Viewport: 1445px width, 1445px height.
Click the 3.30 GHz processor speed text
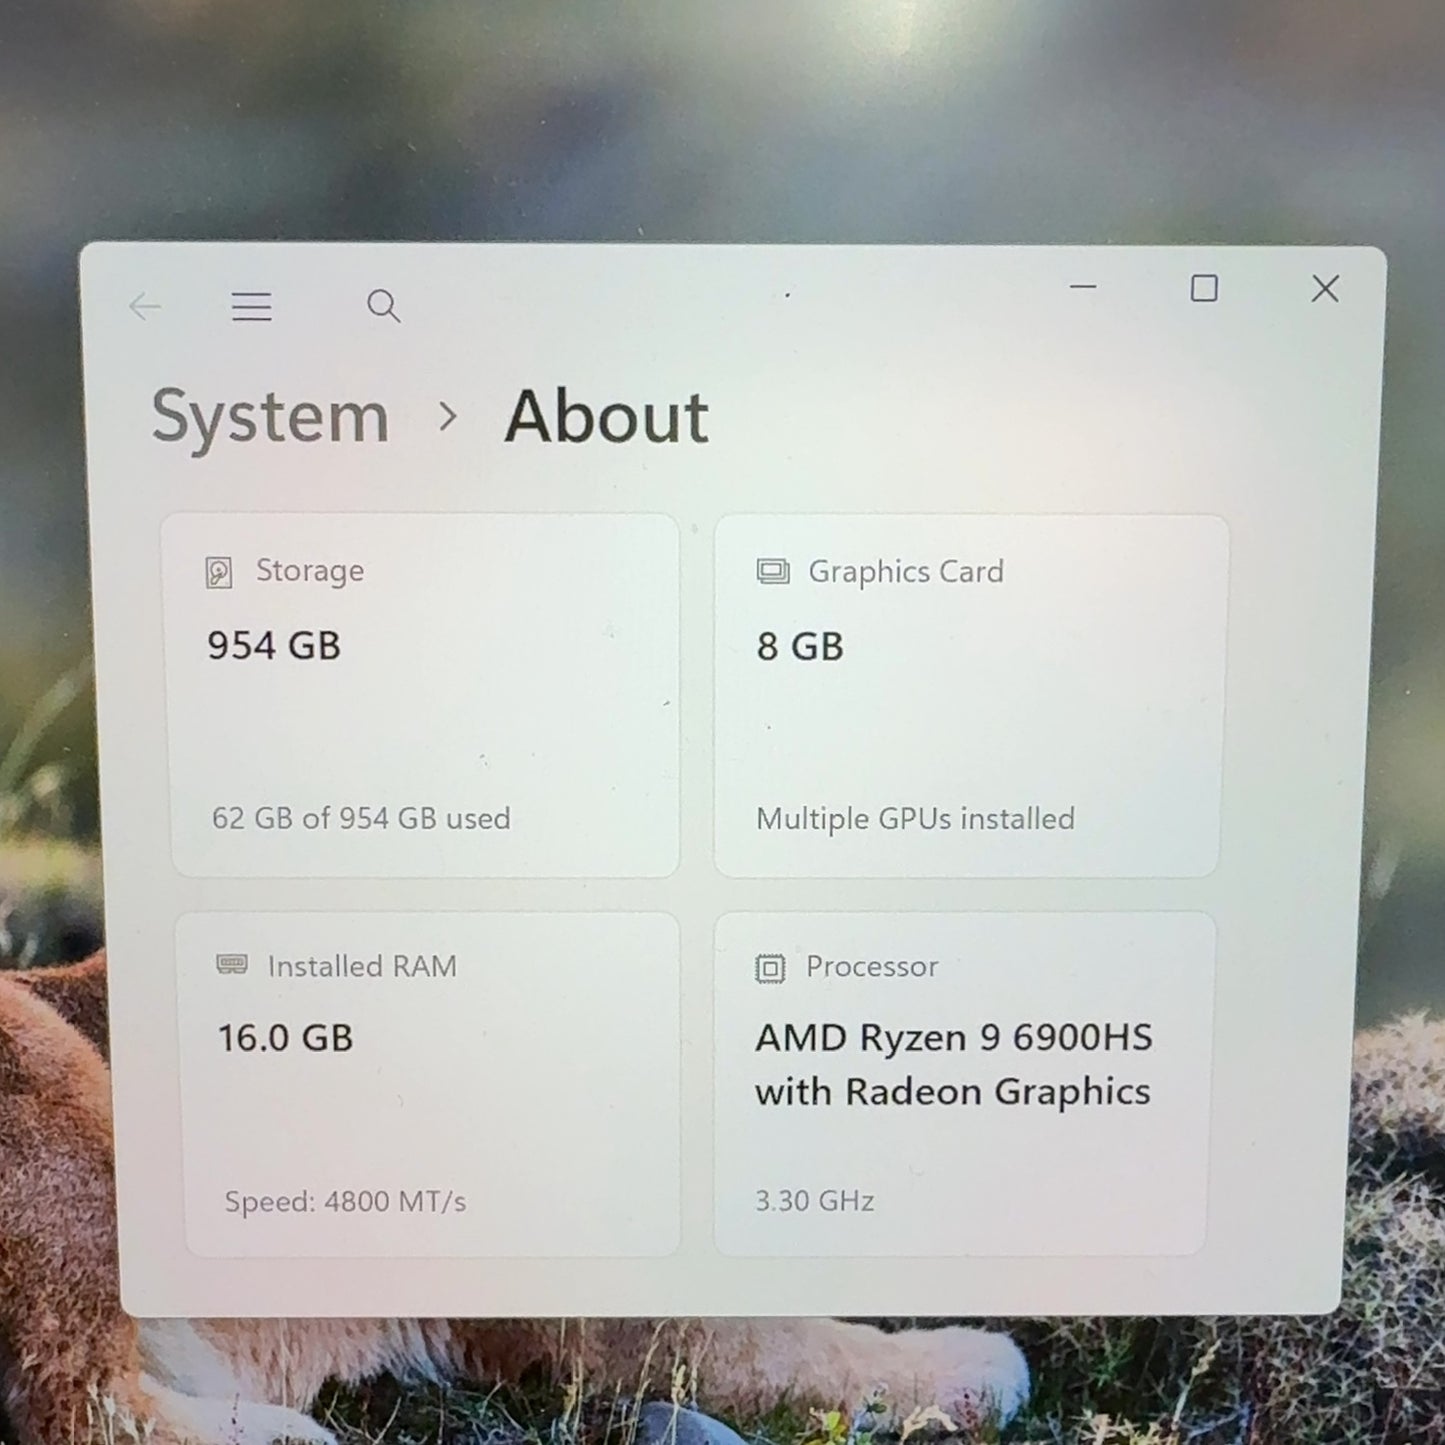[x=815, y=1200]
